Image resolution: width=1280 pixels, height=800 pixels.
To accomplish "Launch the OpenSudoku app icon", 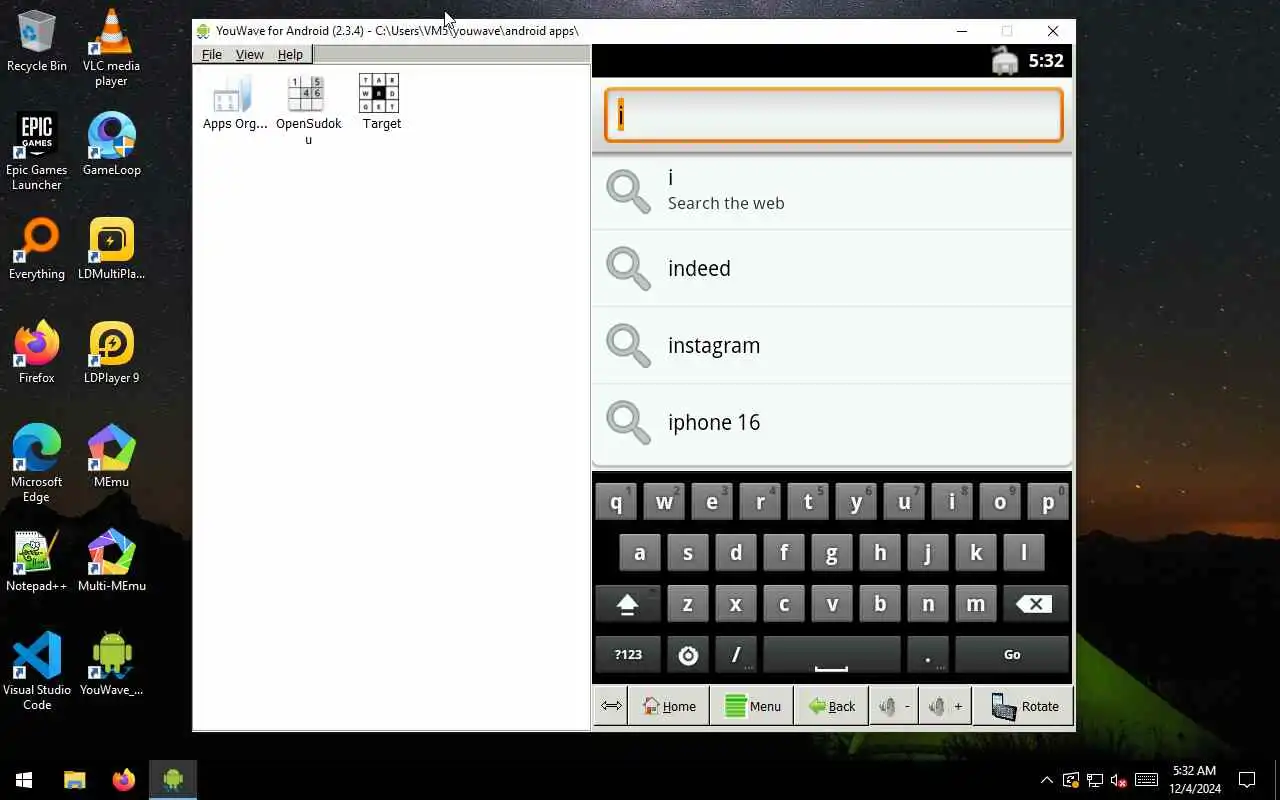I will tap(308, 110).
